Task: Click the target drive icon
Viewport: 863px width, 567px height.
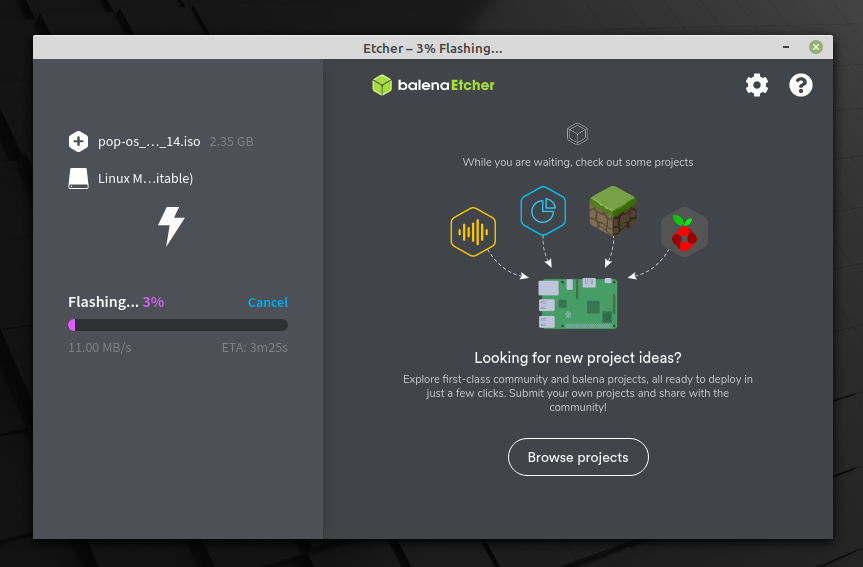Action: (x=78, y=178)
